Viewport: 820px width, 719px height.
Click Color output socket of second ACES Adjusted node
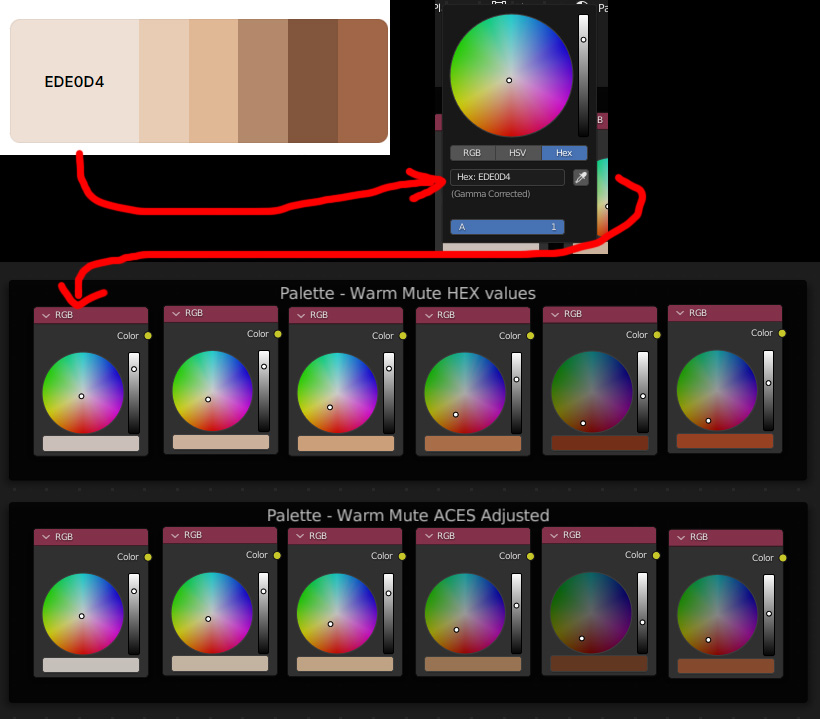click(x=277, y=555)
